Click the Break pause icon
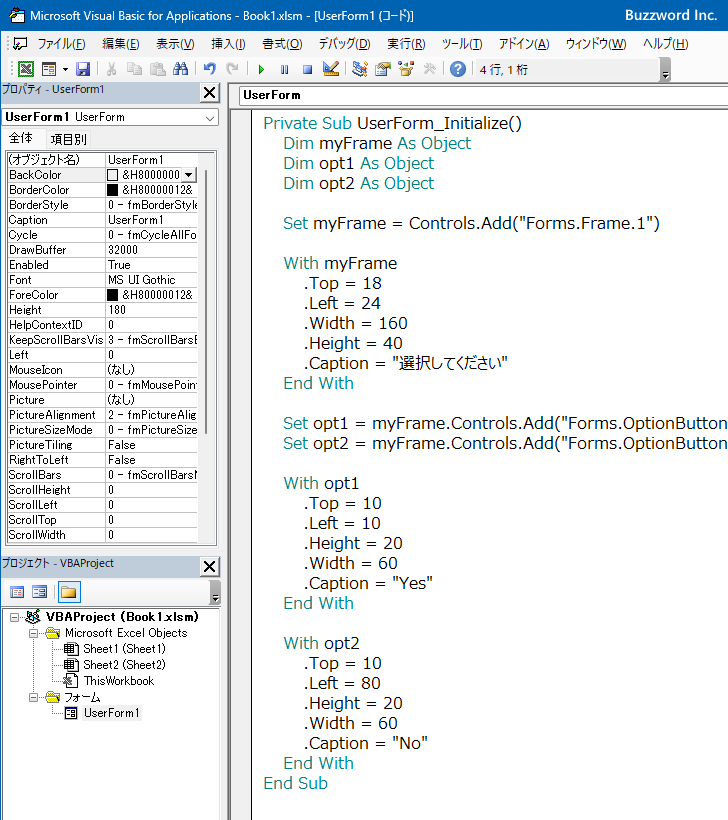 pyautogui.click(x=285, y=69)
